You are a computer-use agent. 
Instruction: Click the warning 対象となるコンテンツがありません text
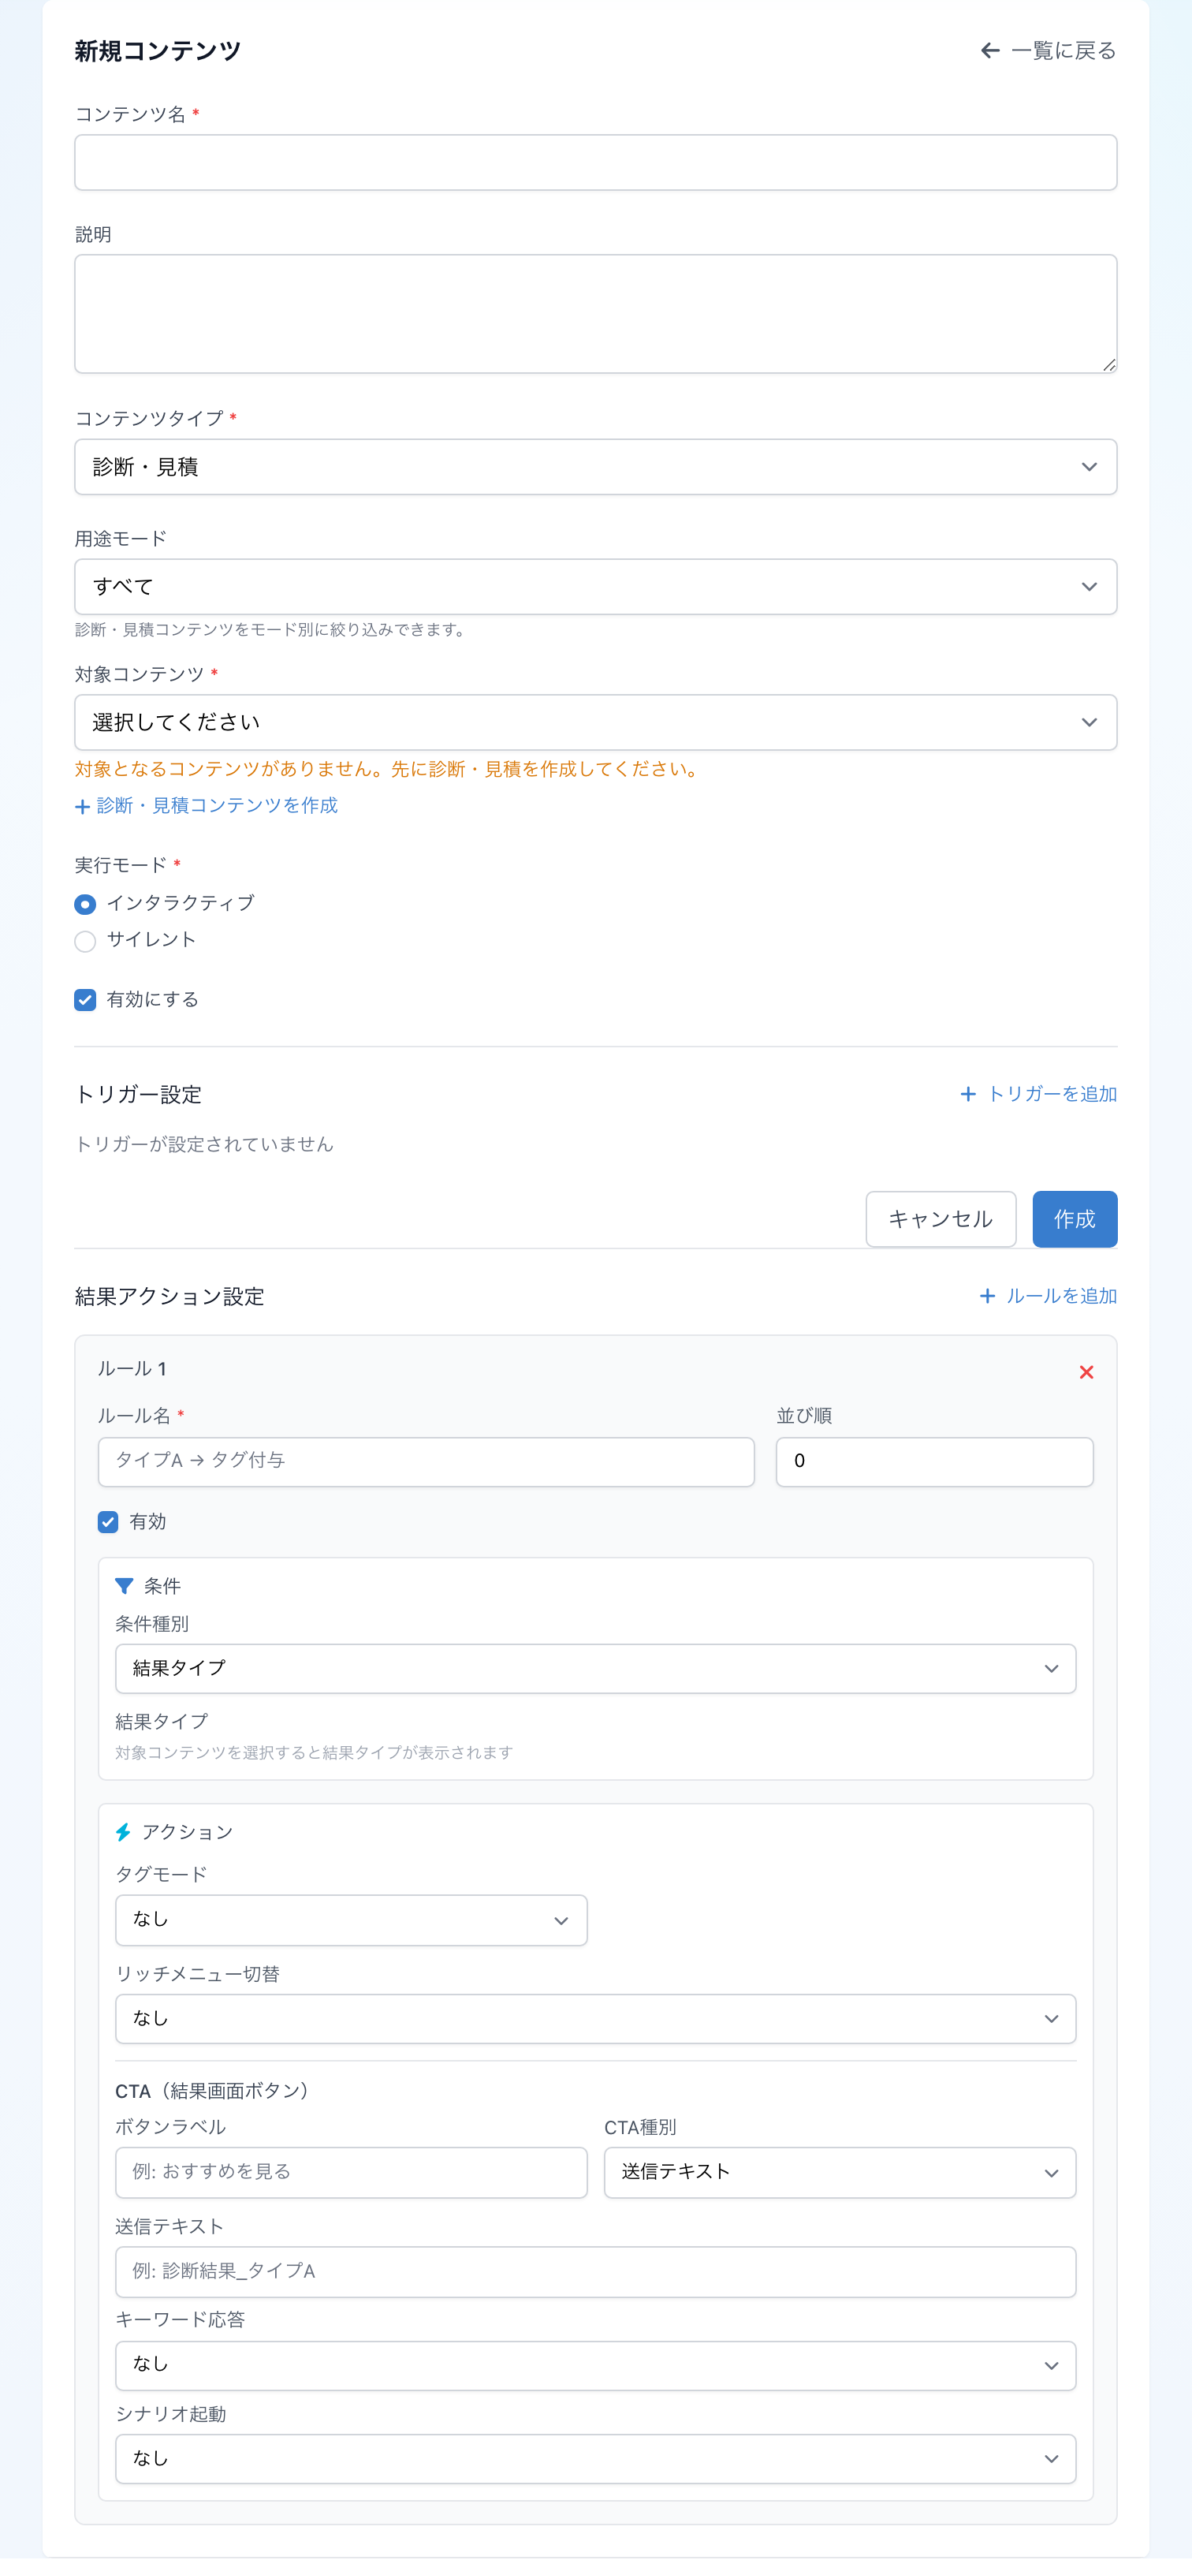[x=389, y=769]
